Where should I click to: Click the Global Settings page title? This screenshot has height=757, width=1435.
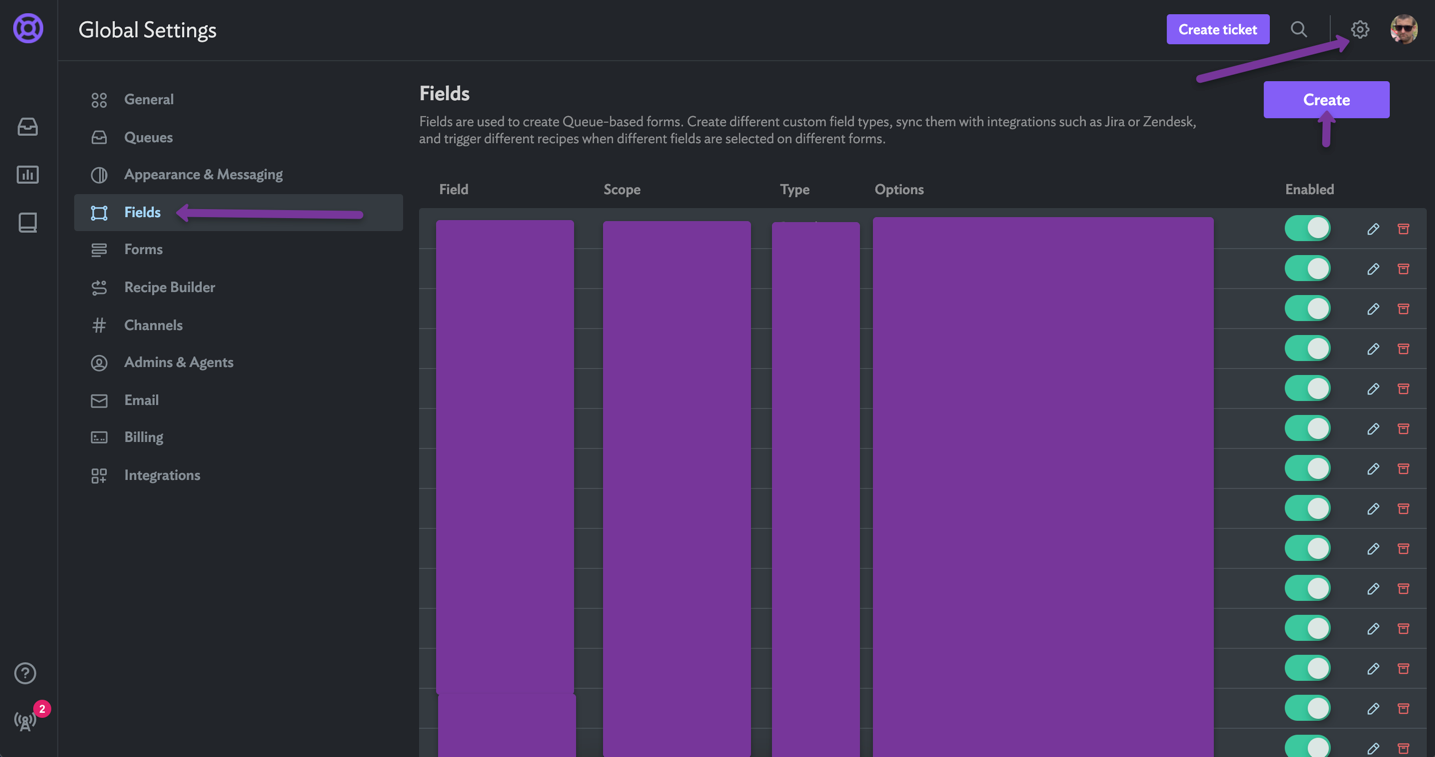coord(147,30)
